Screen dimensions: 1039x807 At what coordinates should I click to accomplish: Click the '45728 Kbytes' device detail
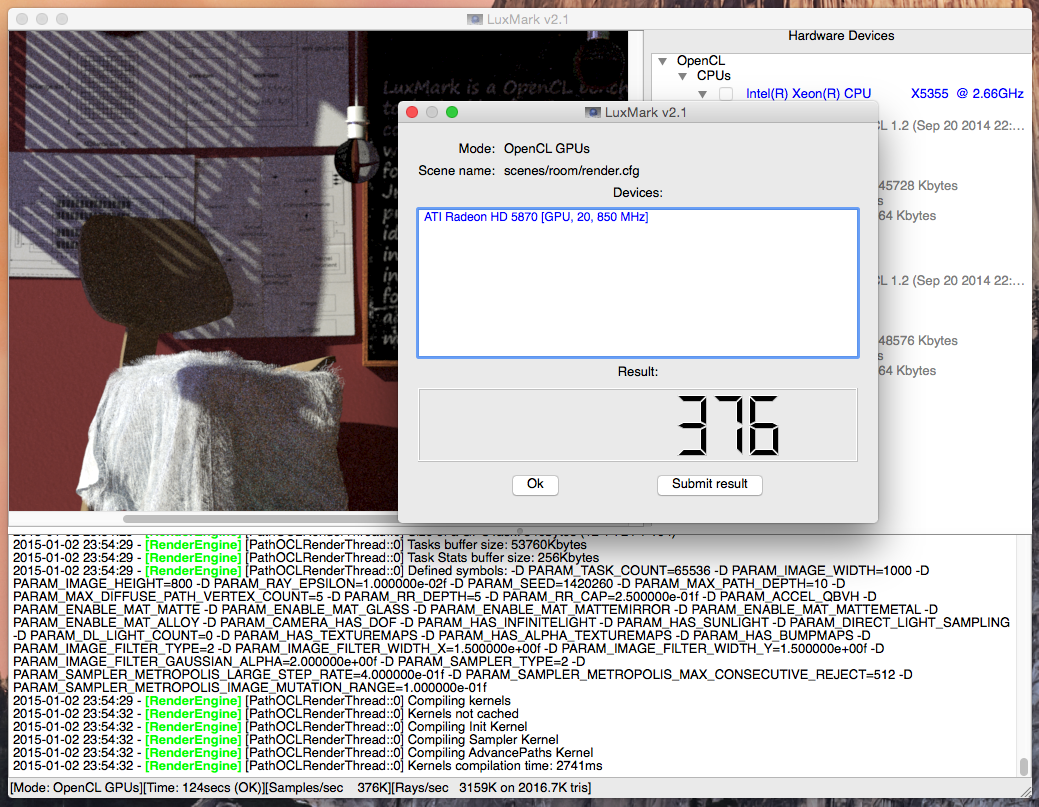tap(918, 186)
